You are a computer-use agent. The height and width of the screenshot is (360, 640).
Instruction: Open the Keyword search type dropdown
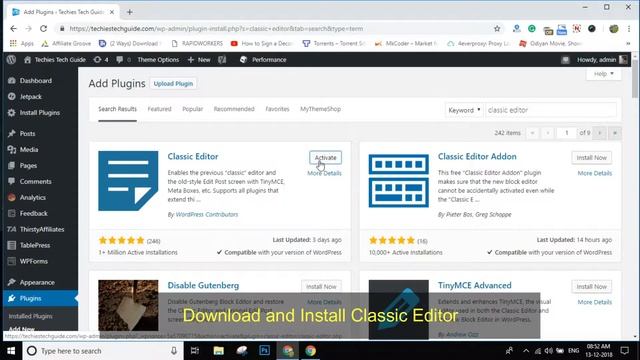464,110
